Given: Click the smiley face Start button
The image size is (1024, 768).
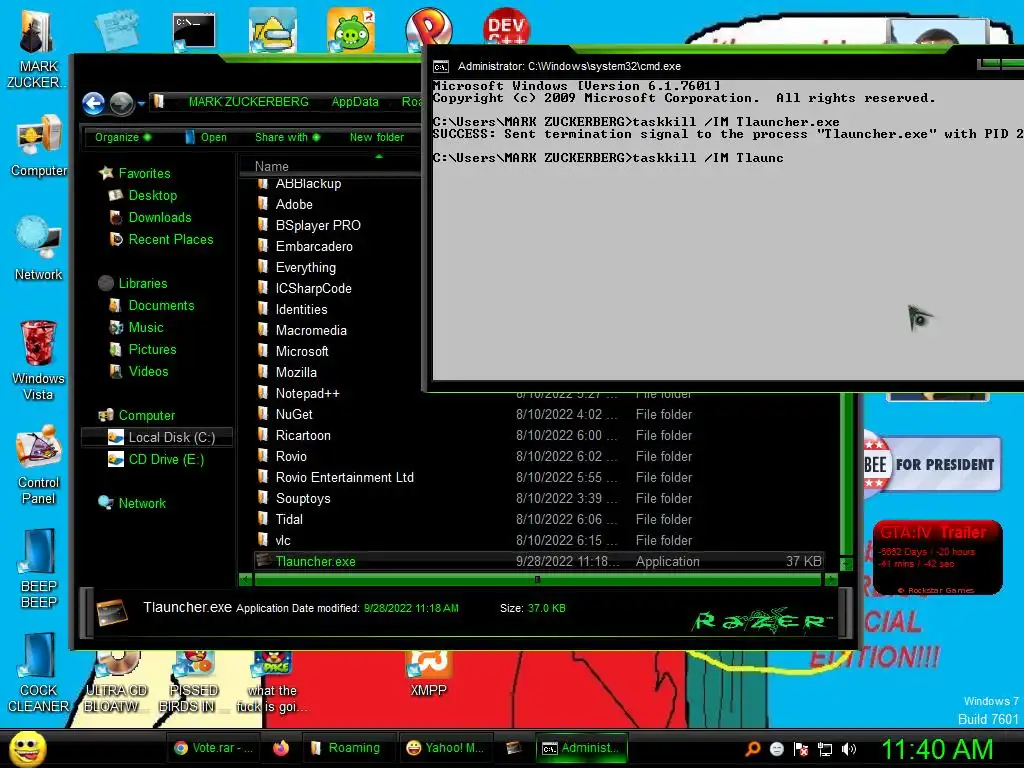Looking at the screenshot, I should 27,748.
